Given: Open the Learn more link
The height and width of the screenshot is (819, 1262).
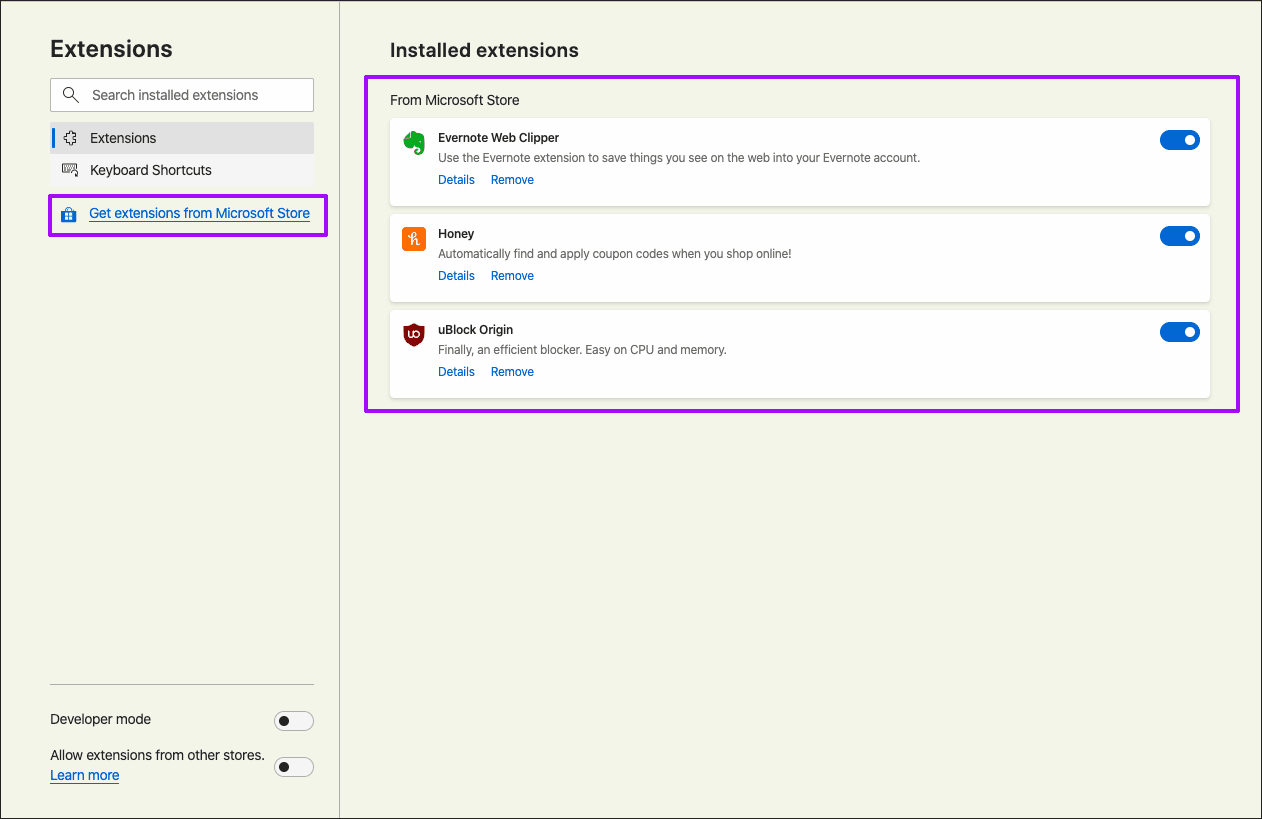Looking at the screenshot, I should (85, 775).
